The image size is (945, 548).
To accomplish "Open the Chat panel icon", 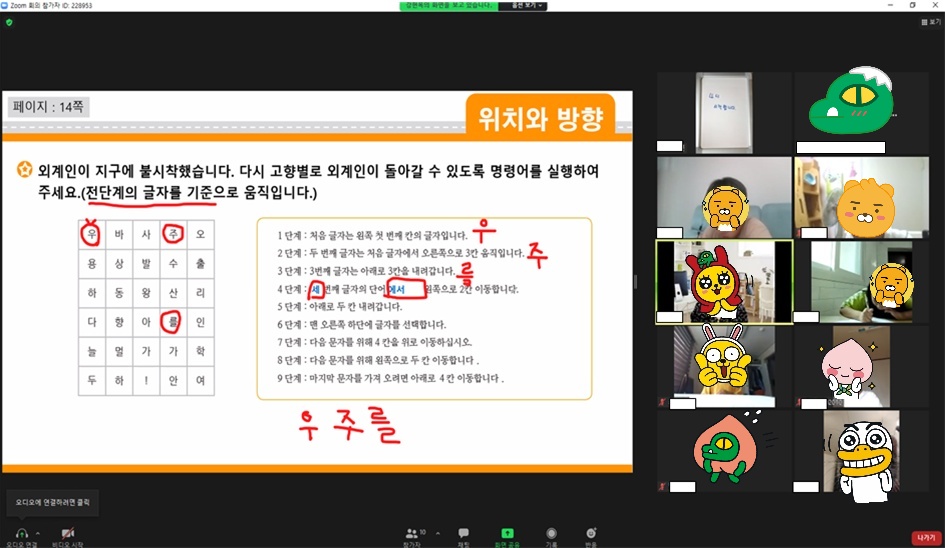I will [463, 533].
